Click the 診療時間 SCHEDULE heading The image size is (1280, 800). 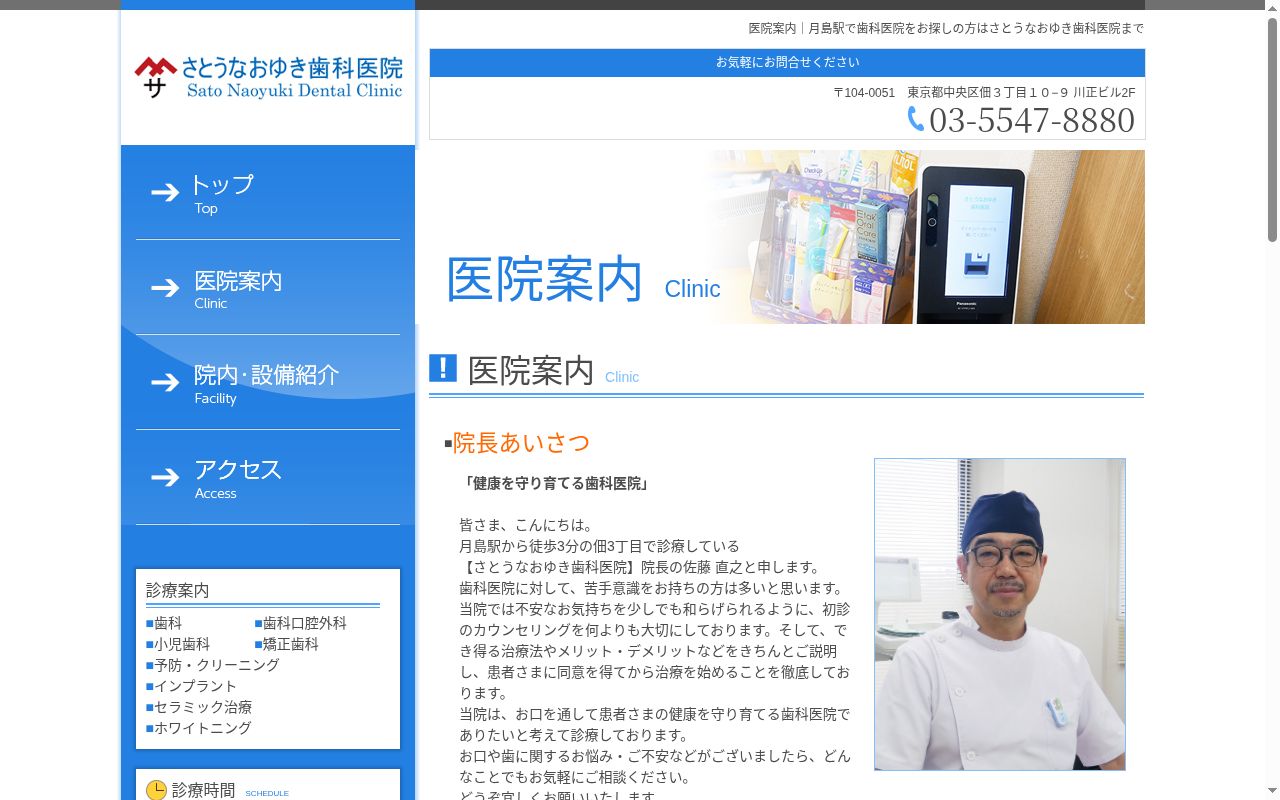pyautogui.click(x=218, y=790)
